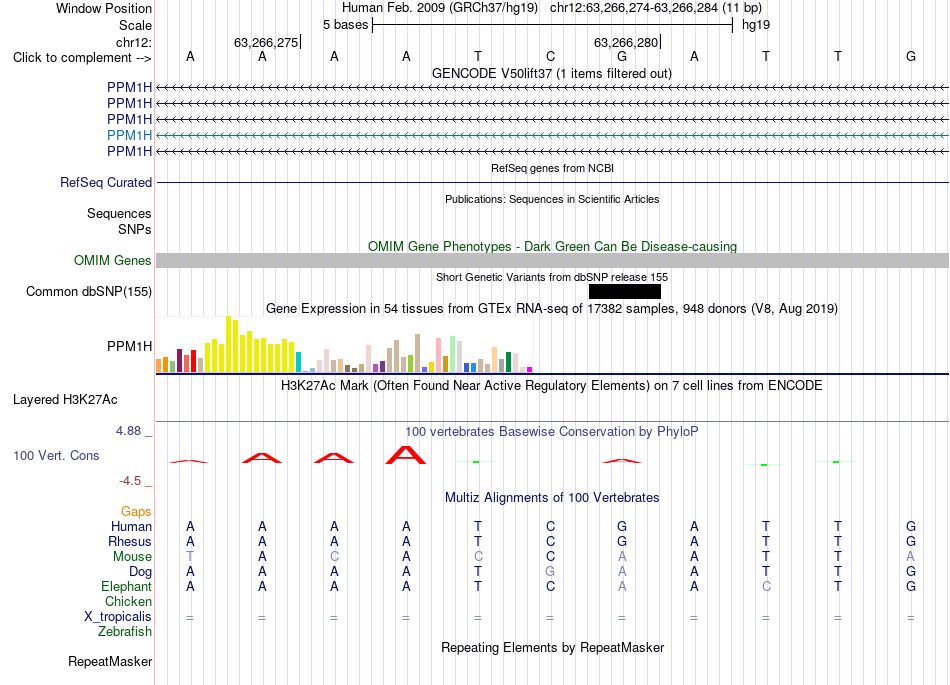
Task: Click the H3K27Ac Mark ENCODE track title
Action: [552, 386]
